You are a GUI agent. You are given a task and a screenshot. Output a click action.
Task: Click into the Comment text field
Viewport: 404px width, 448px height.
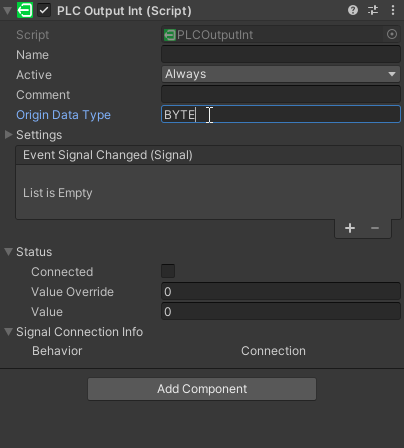click(x=281, y=94)
